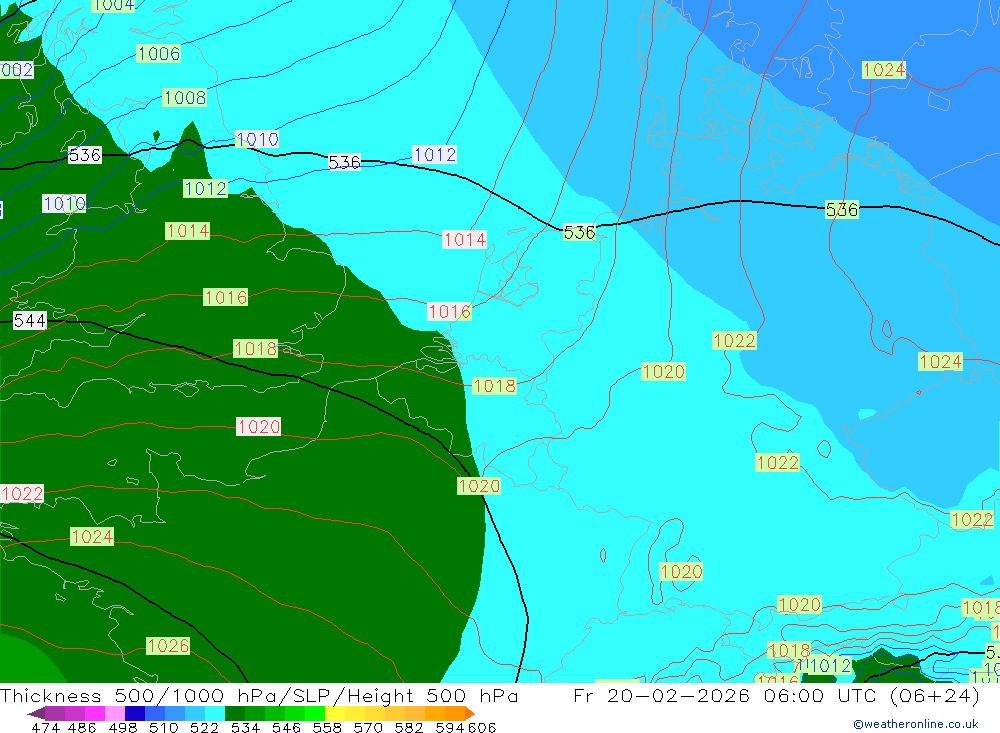Click the bright yellow 558 legend swatch
This screenshot has width=1000, height=733.
[335, 713]
